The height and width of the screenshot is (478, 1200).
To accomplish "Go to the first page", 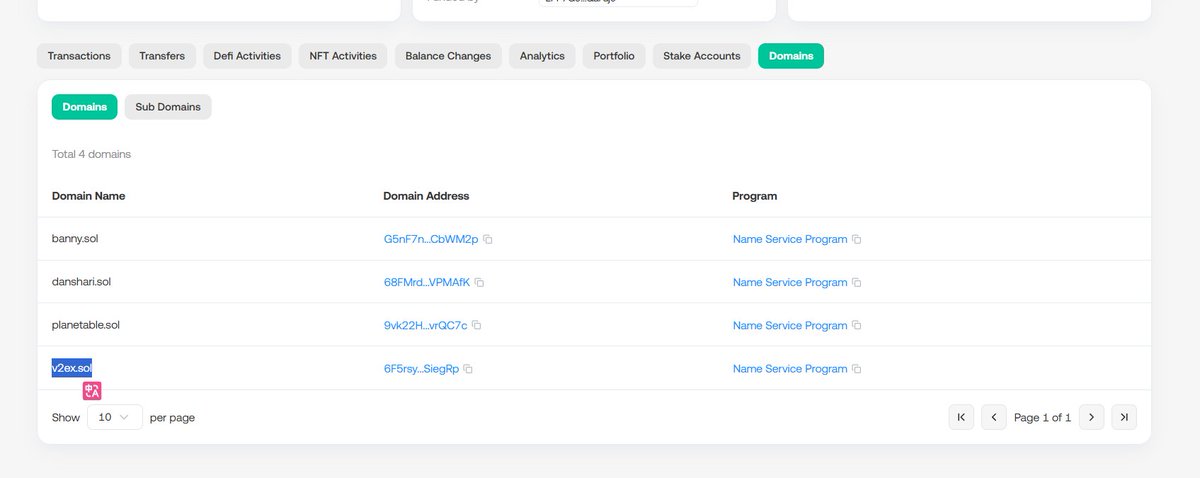I will coord(961,417).
